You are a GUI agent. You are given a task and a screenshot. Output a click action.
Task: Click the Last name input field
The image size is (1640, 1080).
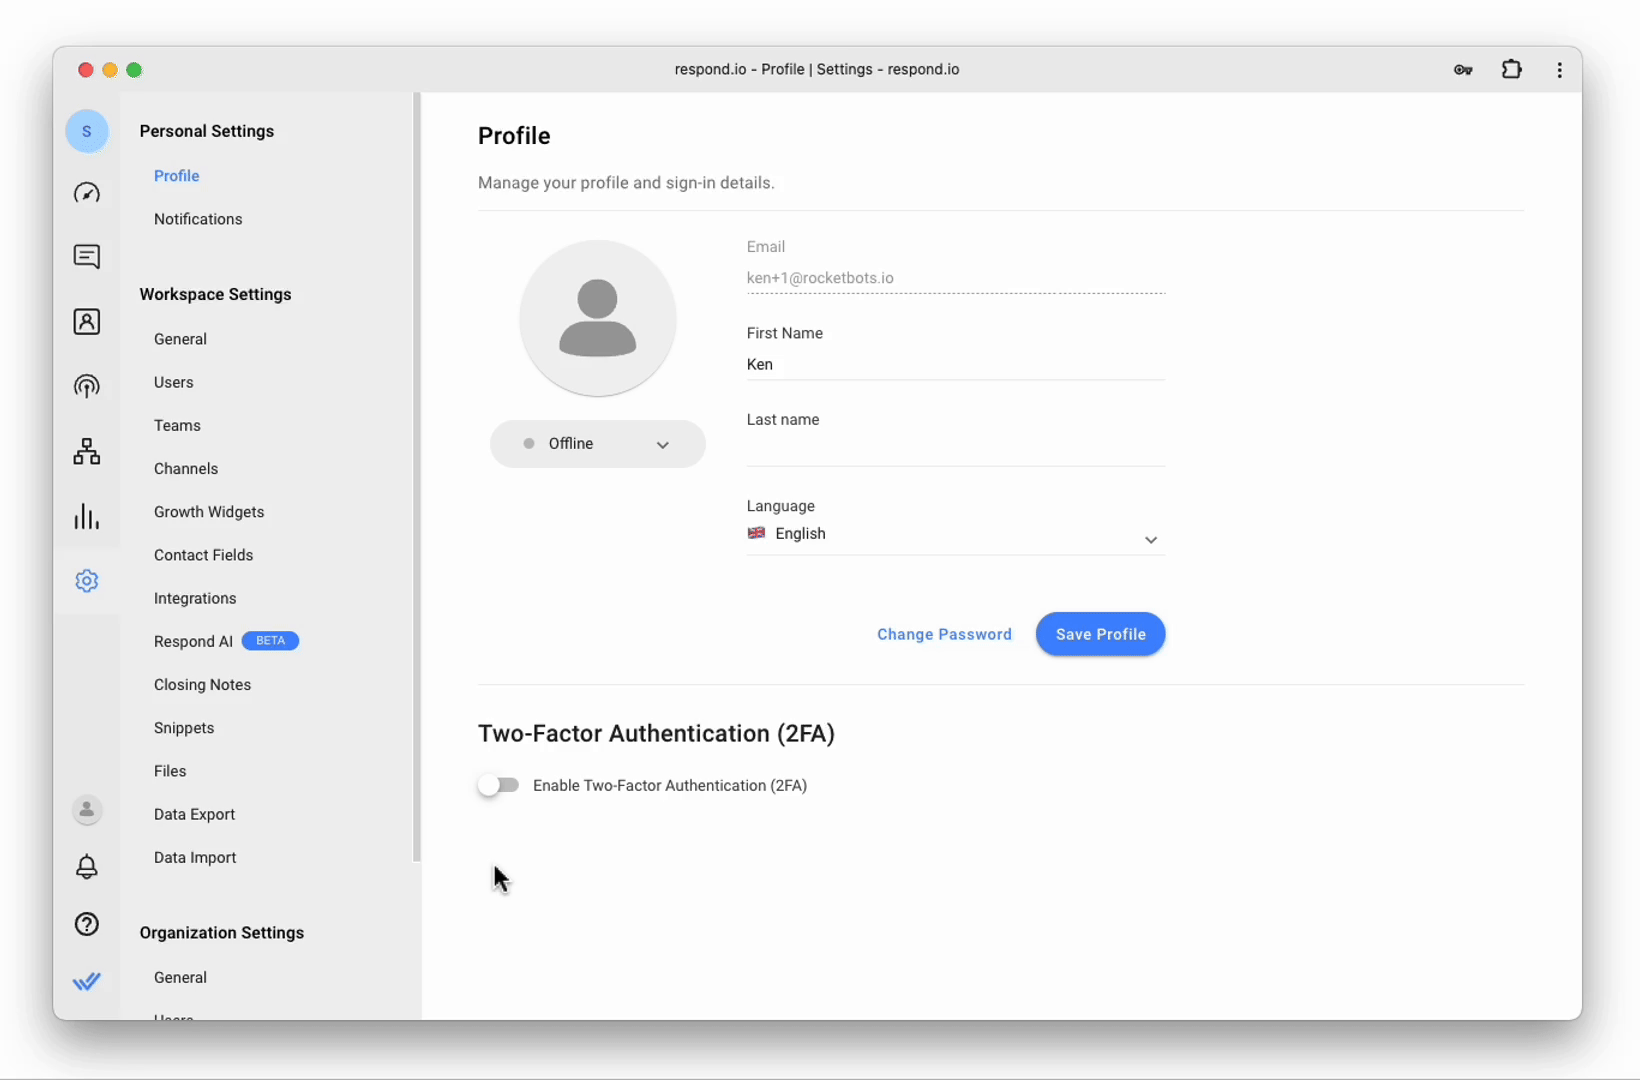(x=955, y=450)
